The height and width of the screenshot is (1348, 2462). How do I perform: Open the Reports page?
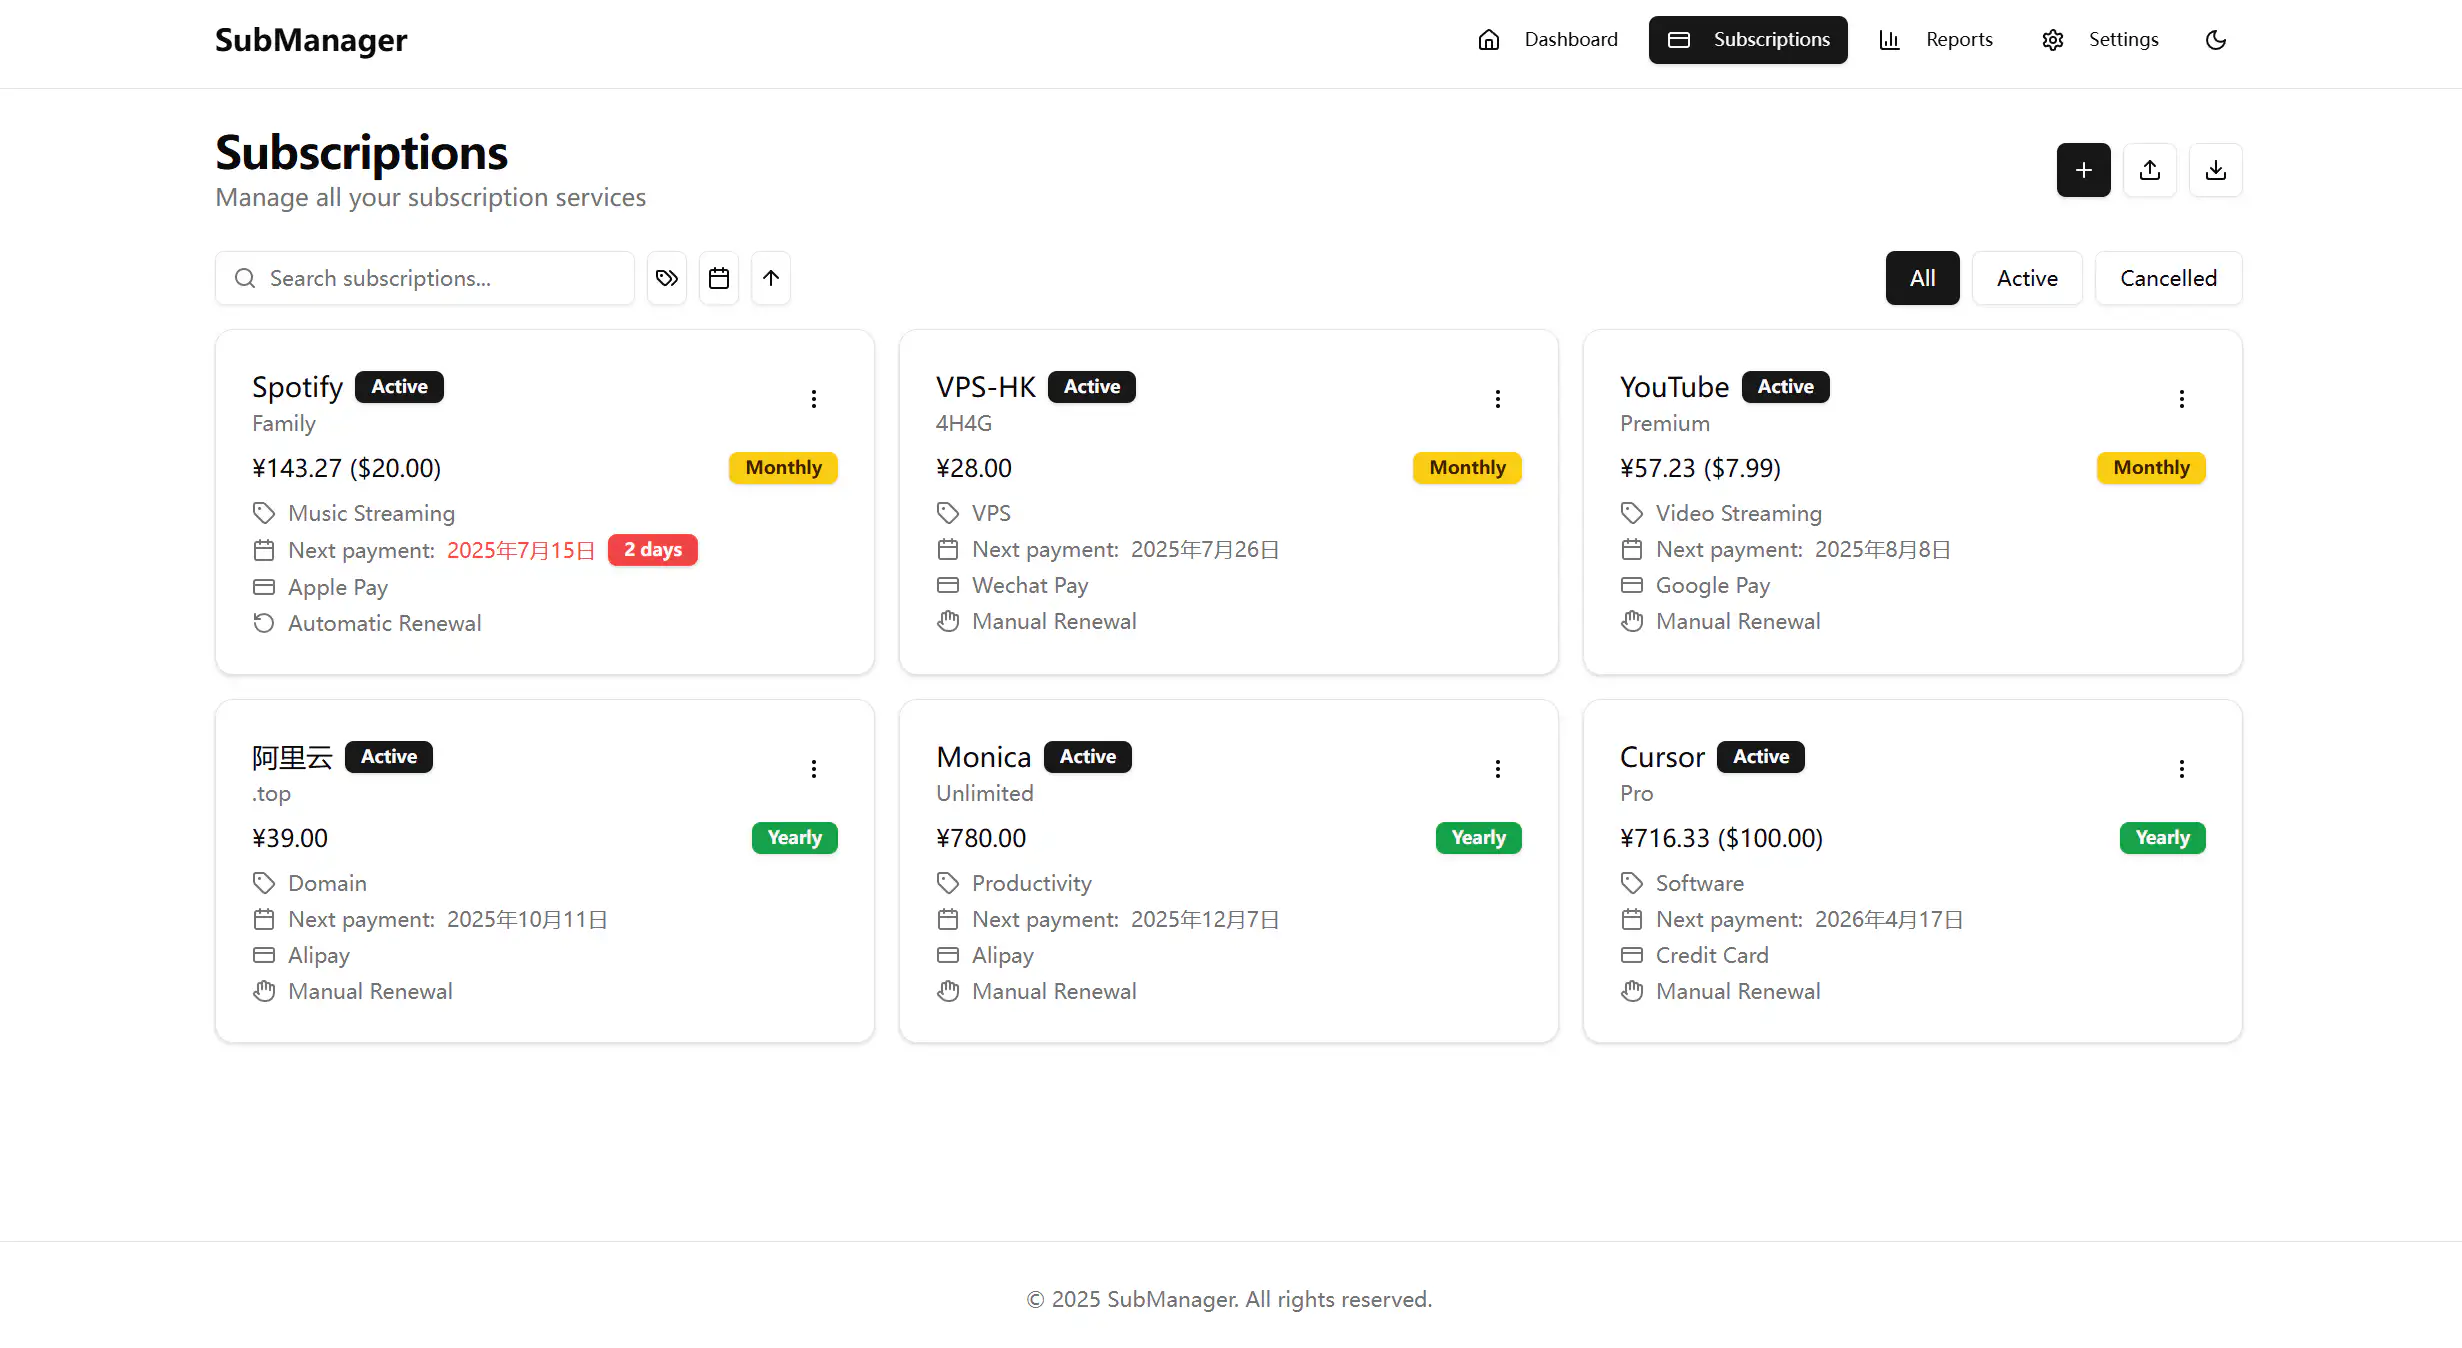1936,40
